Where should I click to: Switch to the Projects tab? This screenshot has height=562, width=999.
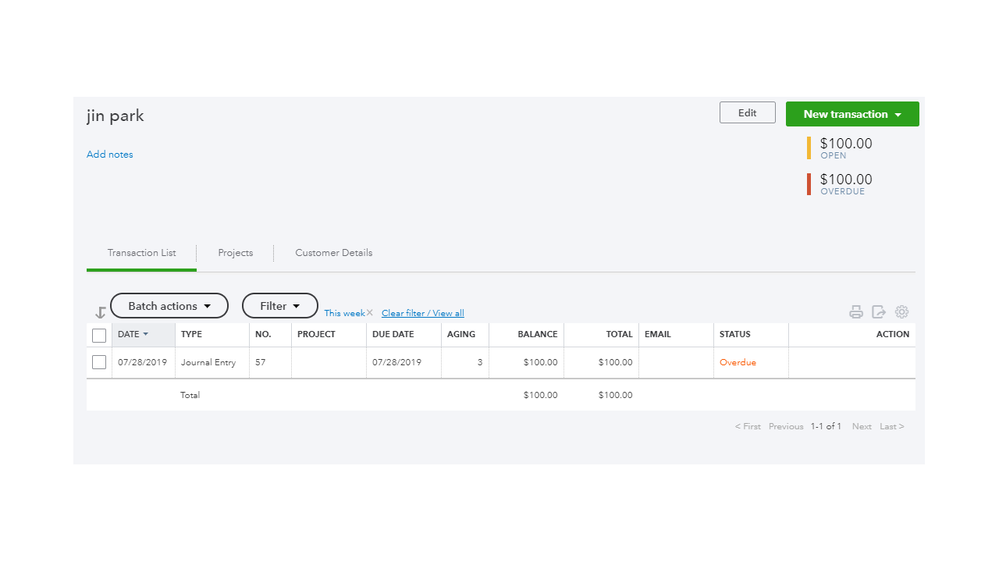coord(235,253)
